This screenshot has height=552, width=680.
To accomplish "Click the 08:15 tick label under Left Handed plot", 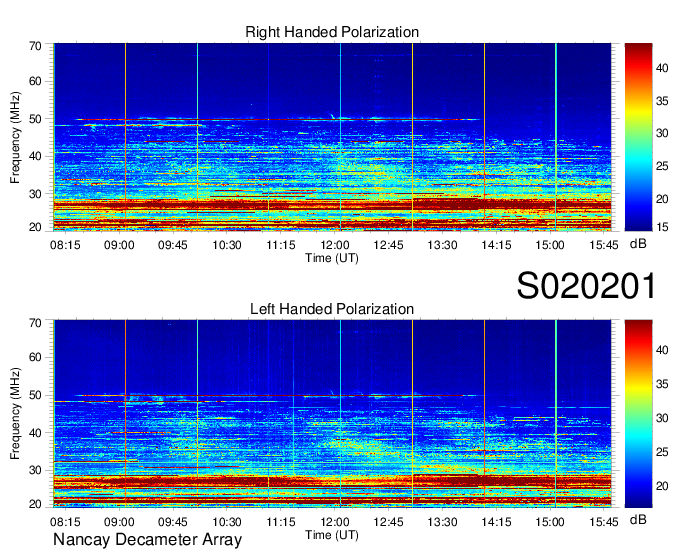I will (x=65, y=522).
